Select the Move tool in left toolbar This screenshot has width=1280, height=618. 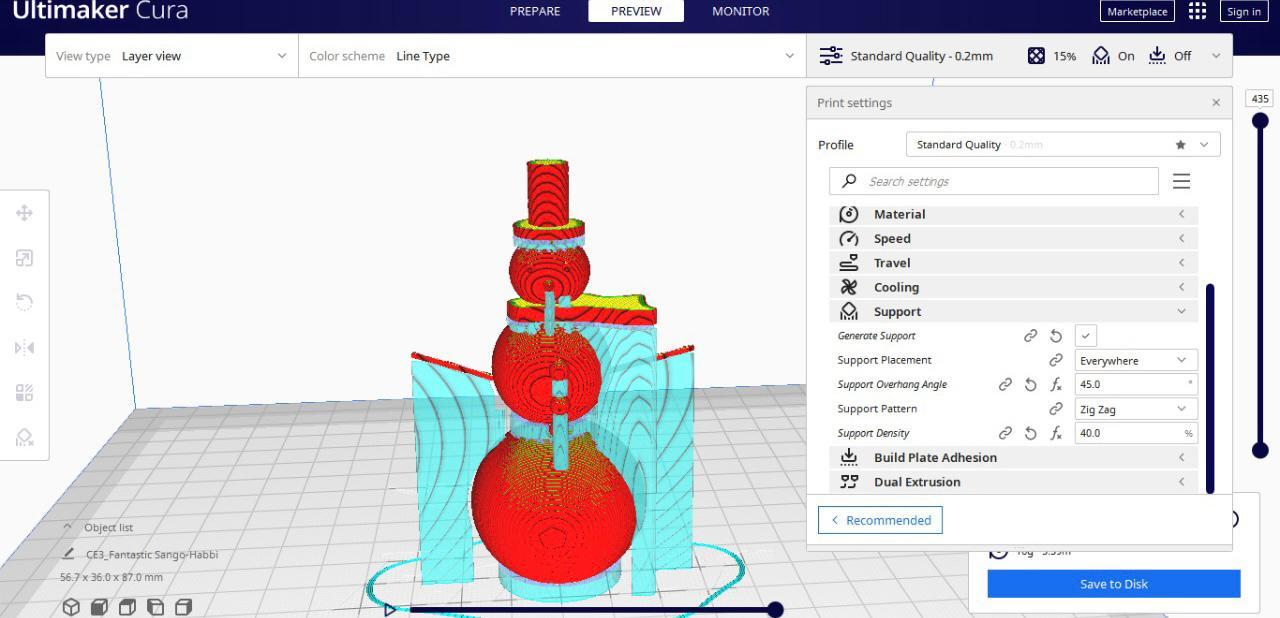pos(24,212)
